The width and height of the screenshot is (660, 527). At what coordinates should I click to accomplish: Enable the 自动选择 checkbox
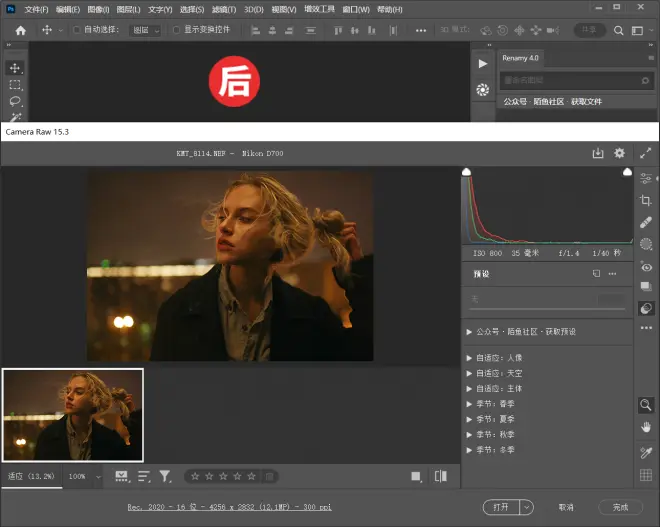click(x=77, y=30)
